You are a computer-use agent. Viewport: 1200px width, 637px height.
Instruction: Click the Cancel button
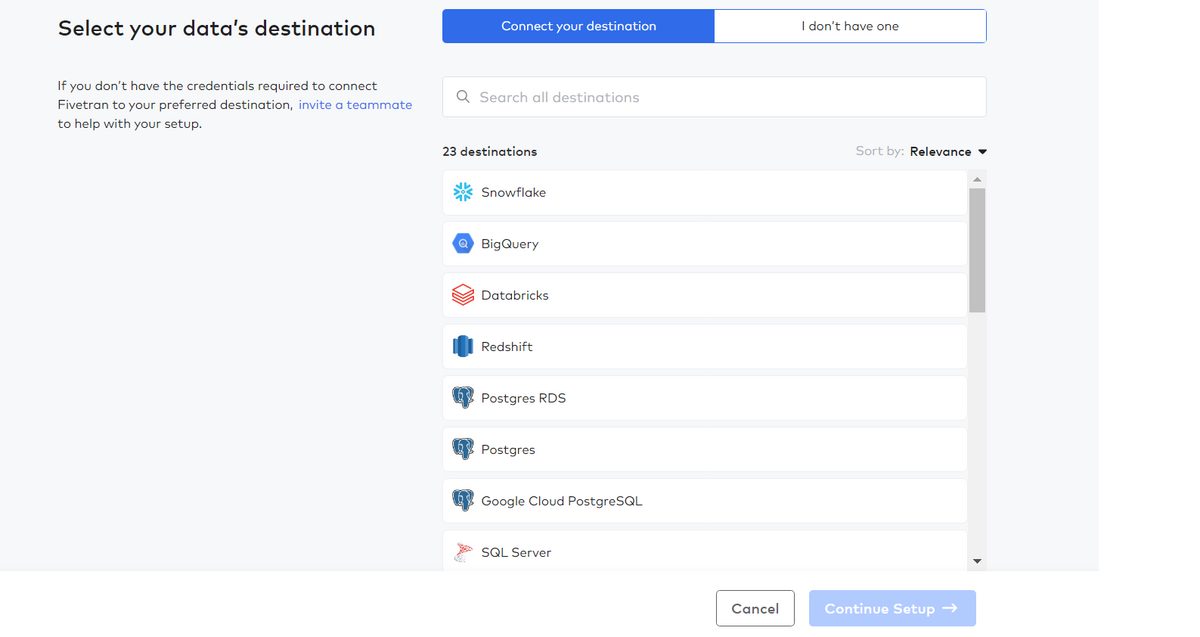[x=755, y=608]
